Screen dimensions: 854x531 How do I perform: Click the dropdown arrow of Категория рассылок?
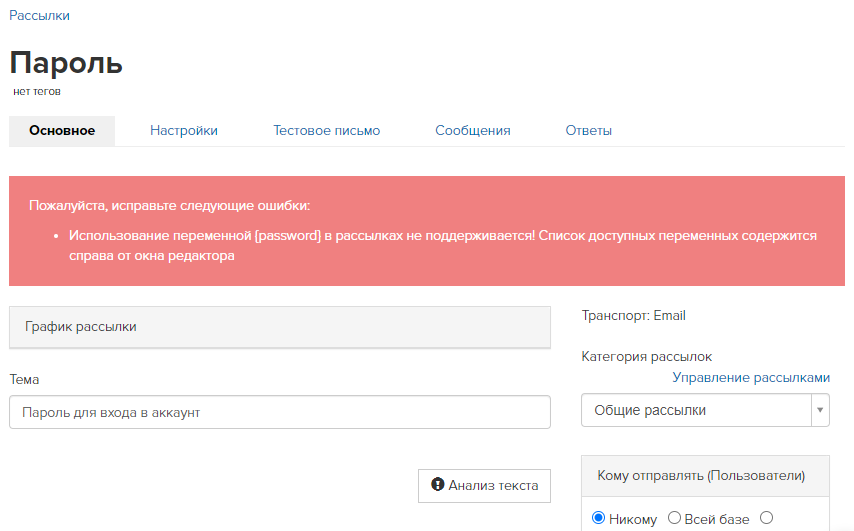(x=820, y=410)
